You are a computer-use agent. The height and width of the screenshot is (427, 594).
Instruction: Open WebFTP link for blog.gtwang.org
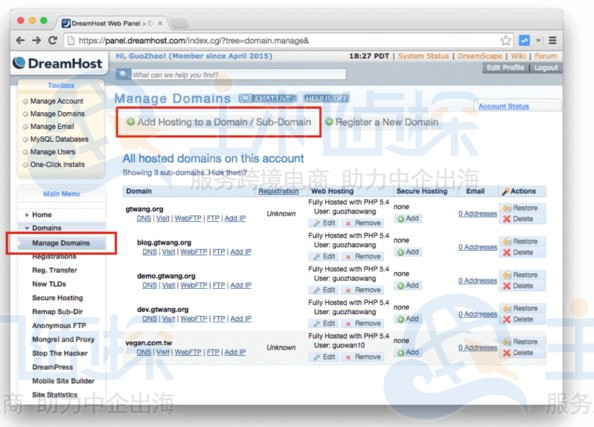point(194,252)
